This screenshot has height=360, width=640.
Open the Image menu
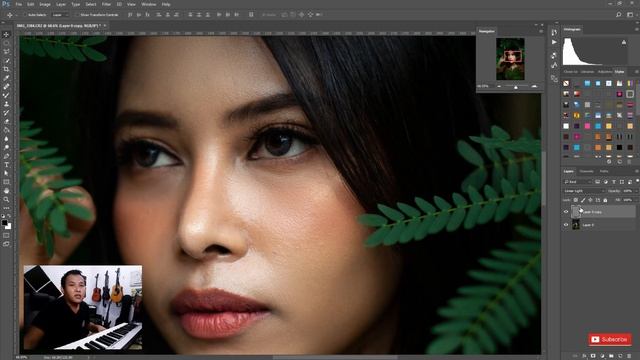(x=45, y=4)
